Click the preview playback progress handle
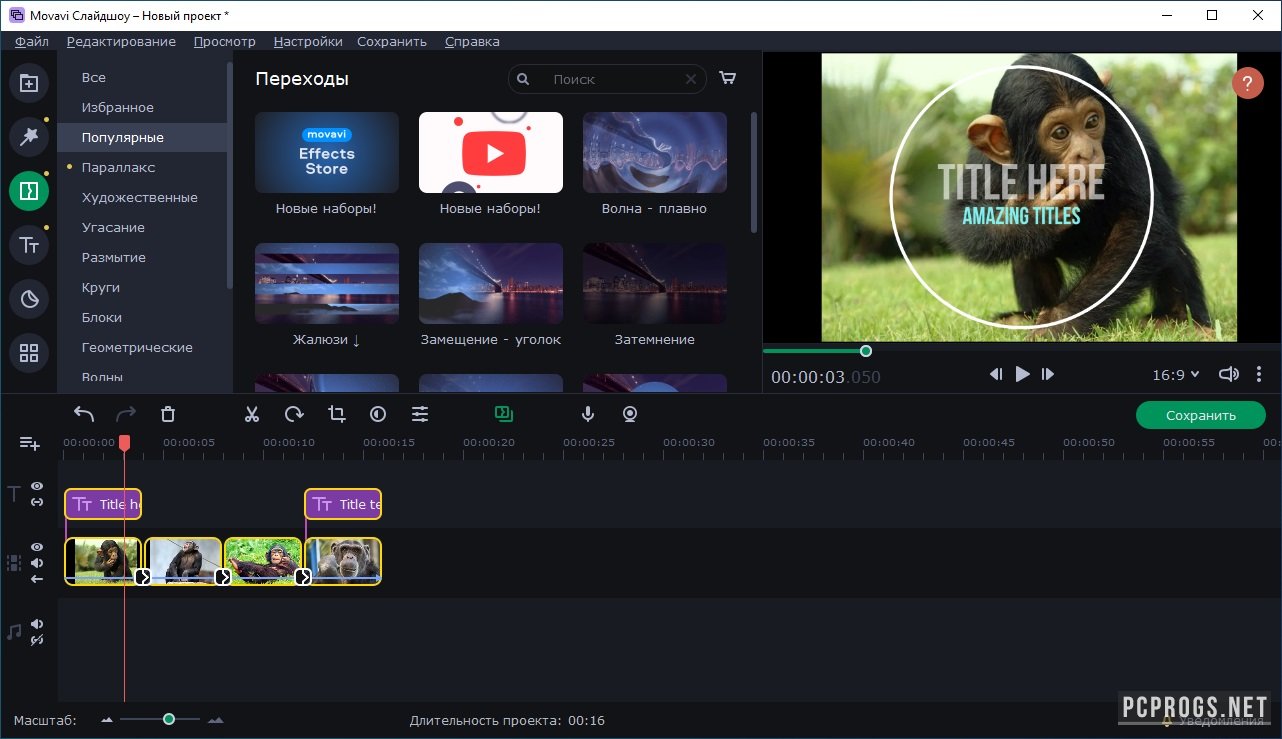 (866, 351)
